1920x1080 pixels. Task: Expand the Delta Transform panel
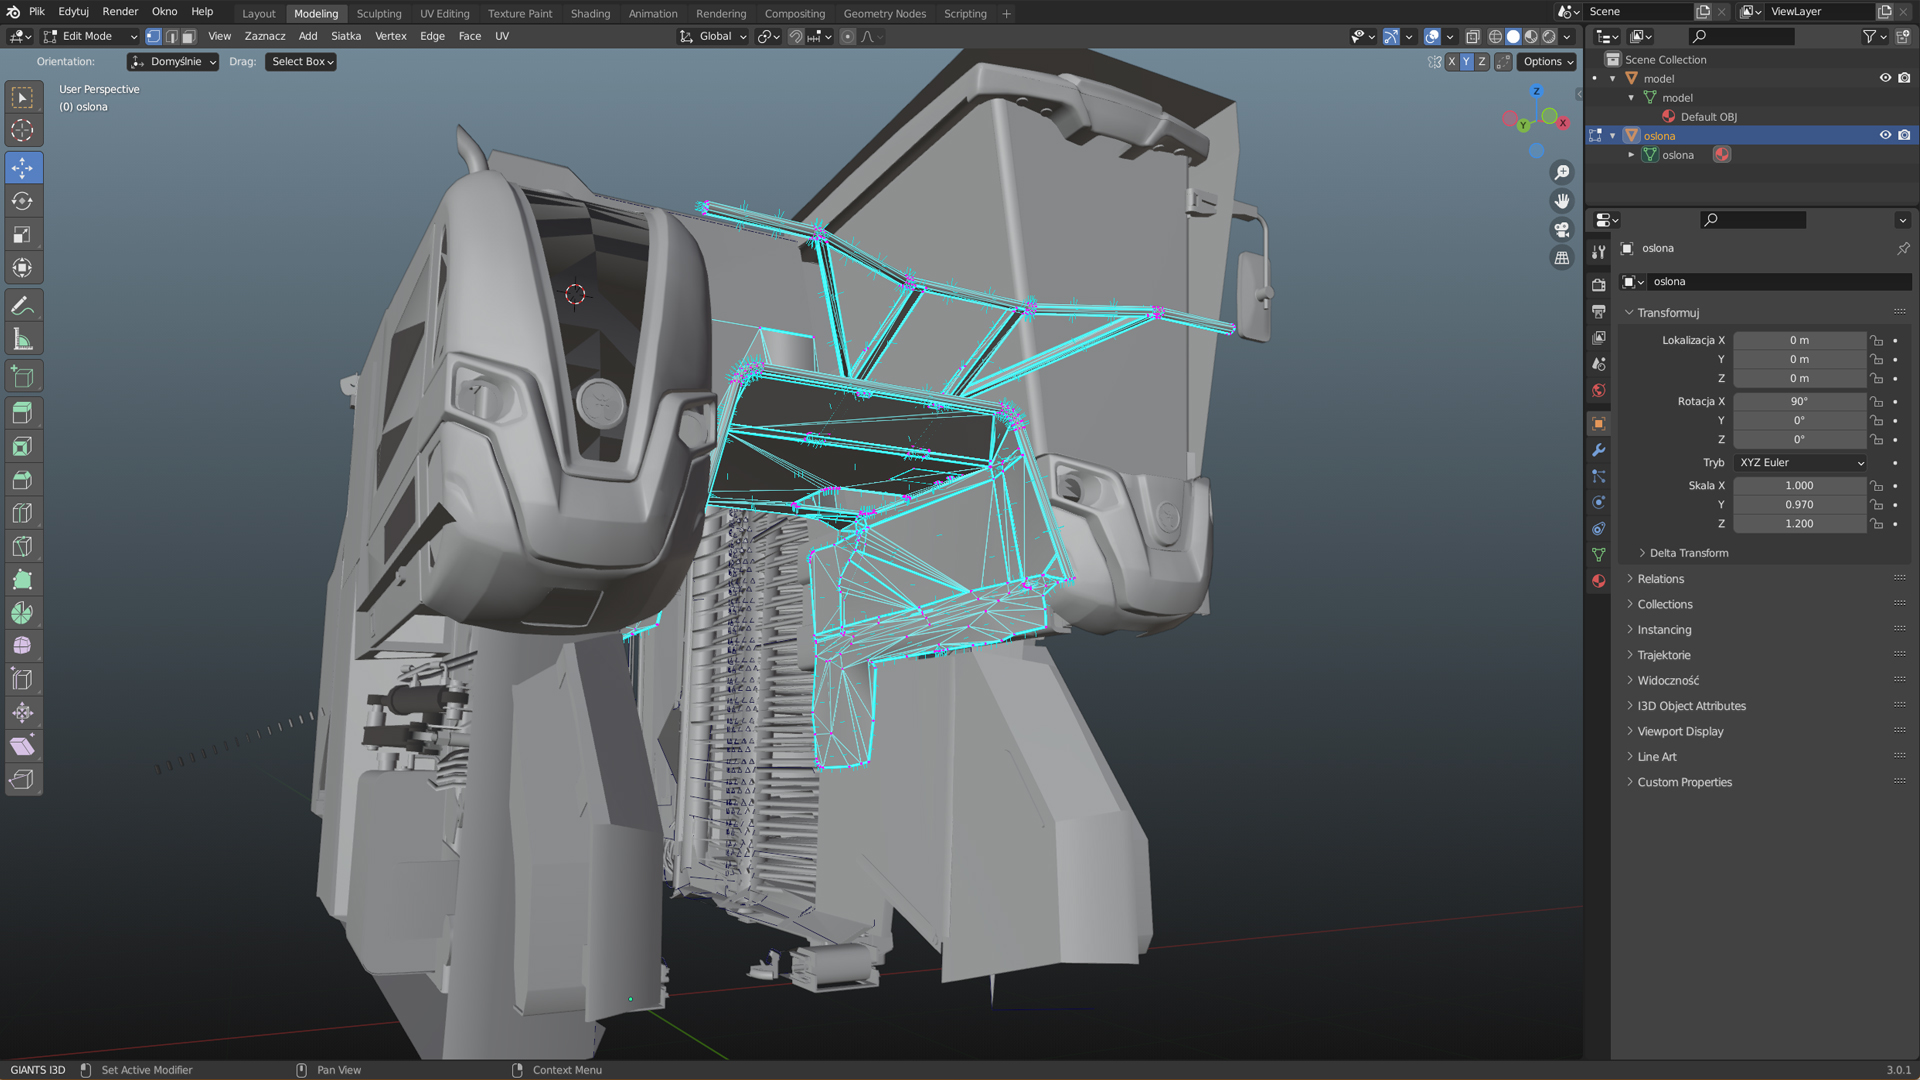coord(1688,553)
